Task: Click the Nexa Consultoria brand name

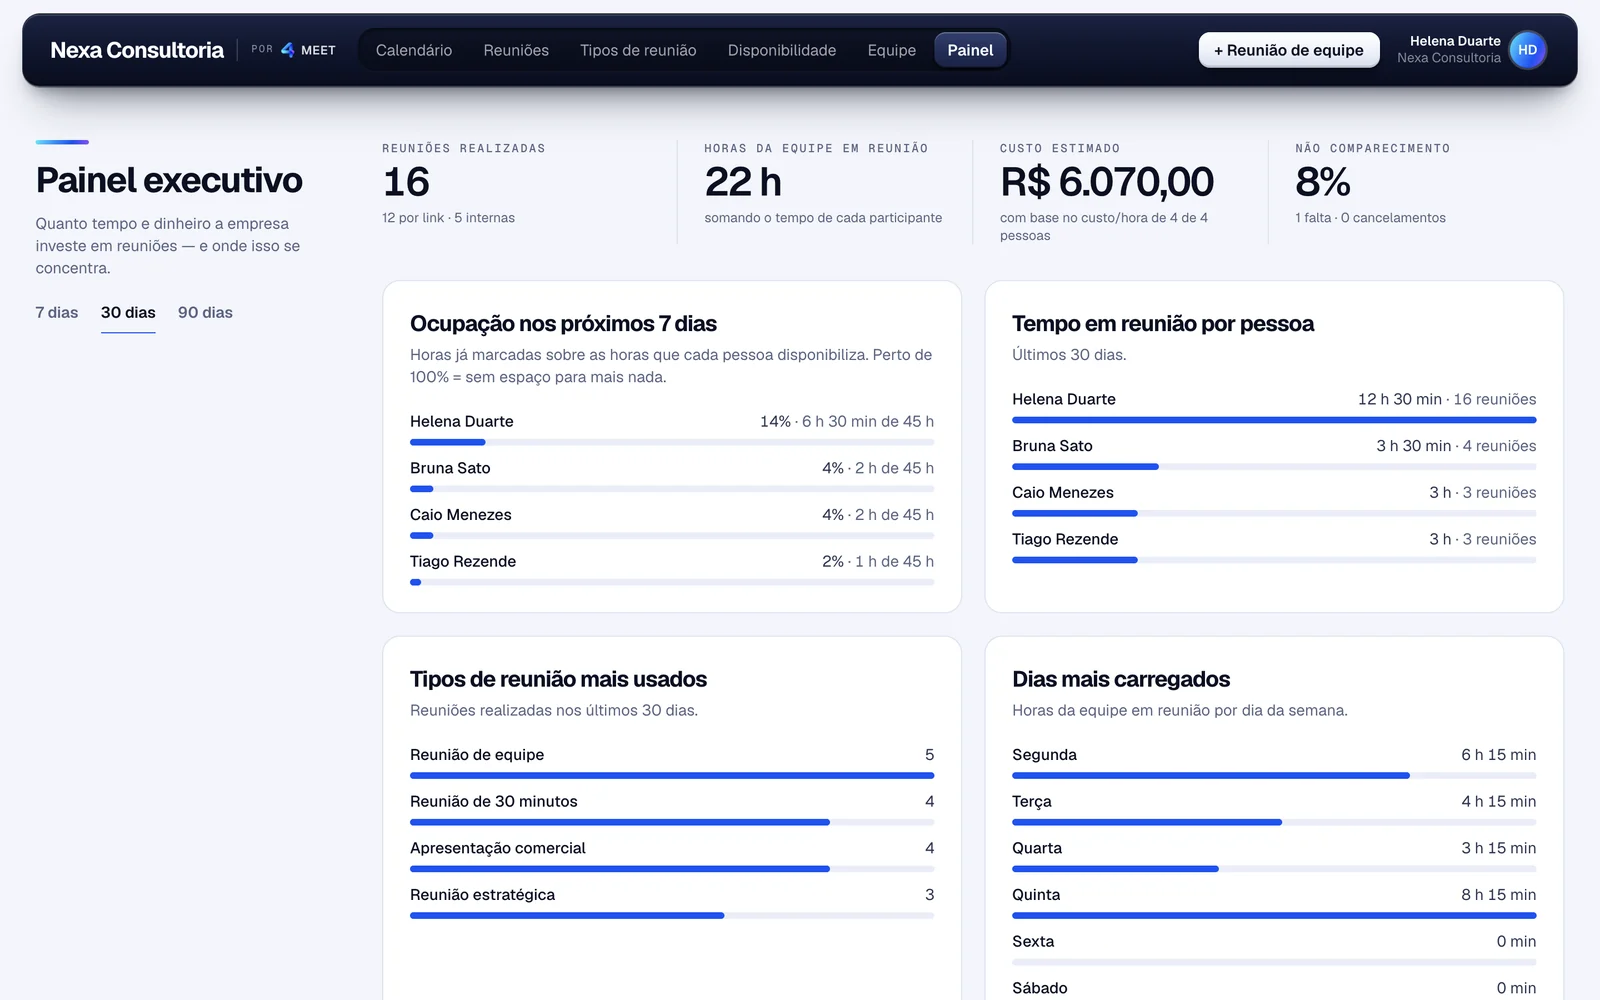Action: click(137, 50)
